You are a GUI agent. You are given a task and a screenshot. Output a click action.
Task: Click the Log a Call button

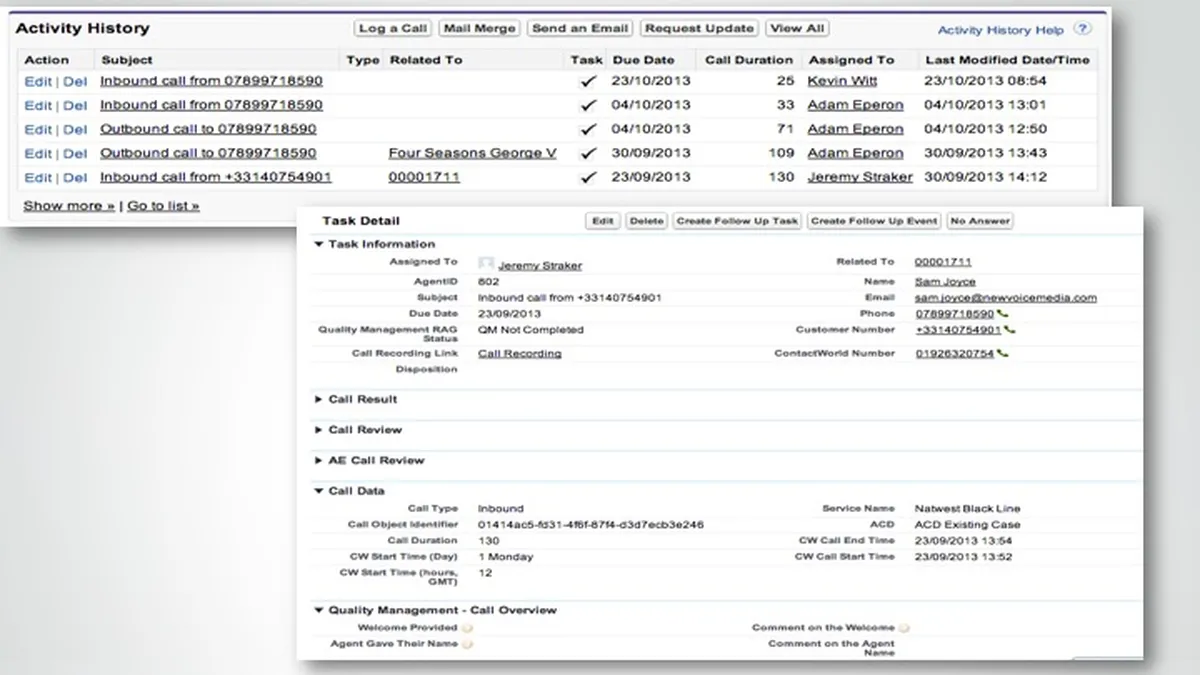(x=394, y=29)
